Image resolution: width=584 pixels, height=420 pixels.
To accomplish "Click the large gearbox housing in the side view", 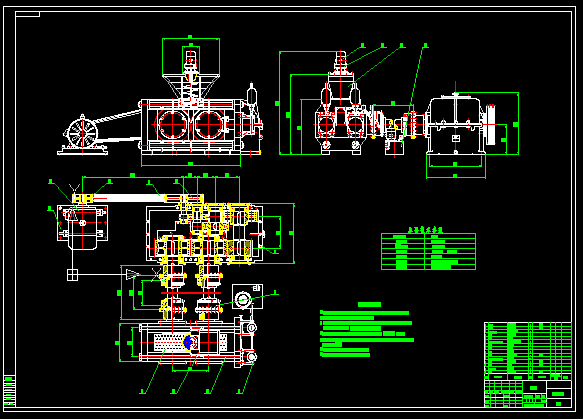I will pyautogui.click(x=456, y=125).
